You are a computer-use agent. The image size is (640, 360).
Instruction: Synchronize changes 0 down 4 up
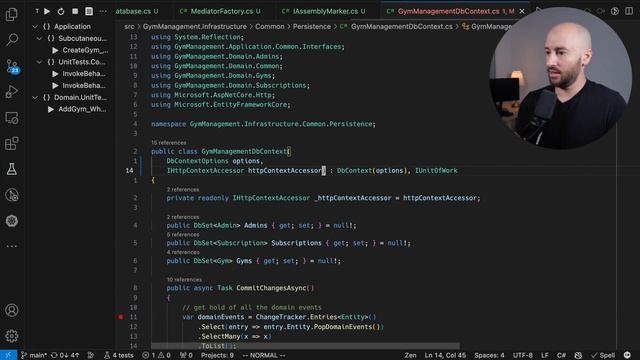click(65, 355)
